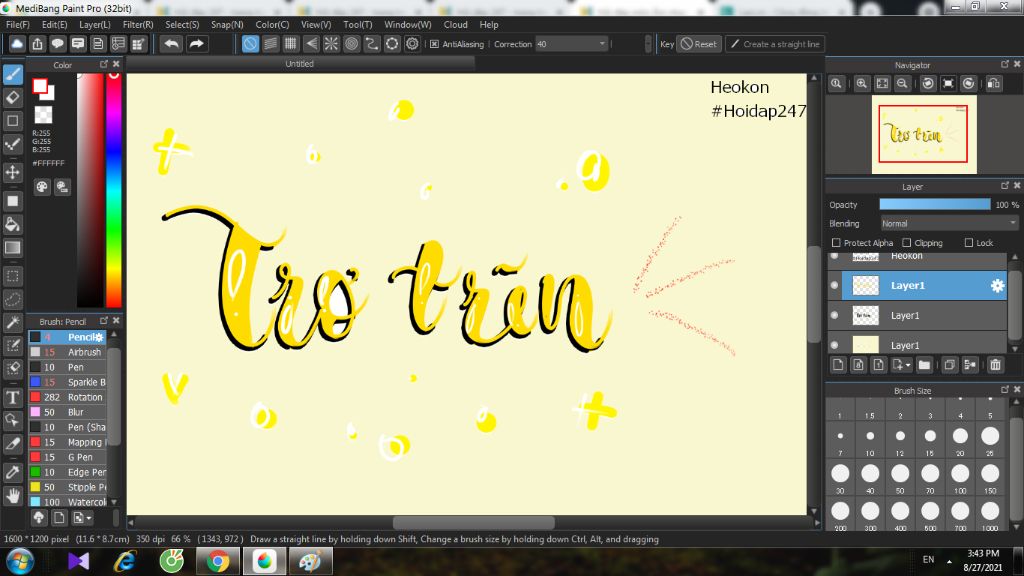1024x576 pixels.
Task: Choose the Airbrush brush
Action: coord(68,352)
